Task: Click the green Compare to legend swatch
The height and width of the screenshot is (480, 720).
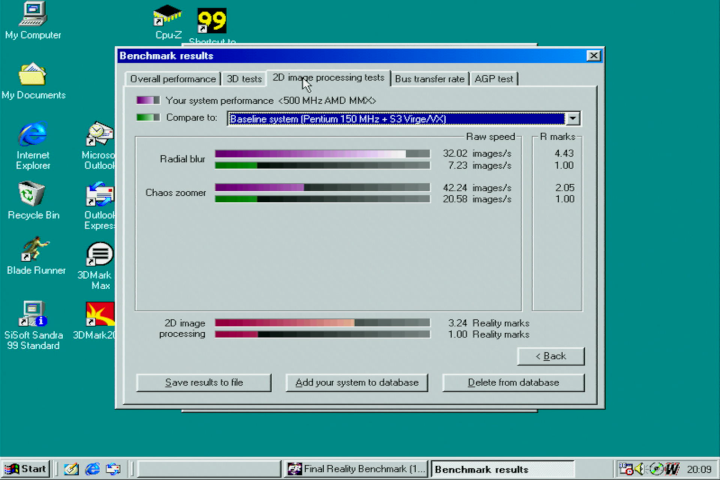Action: (x=148, y=117)
